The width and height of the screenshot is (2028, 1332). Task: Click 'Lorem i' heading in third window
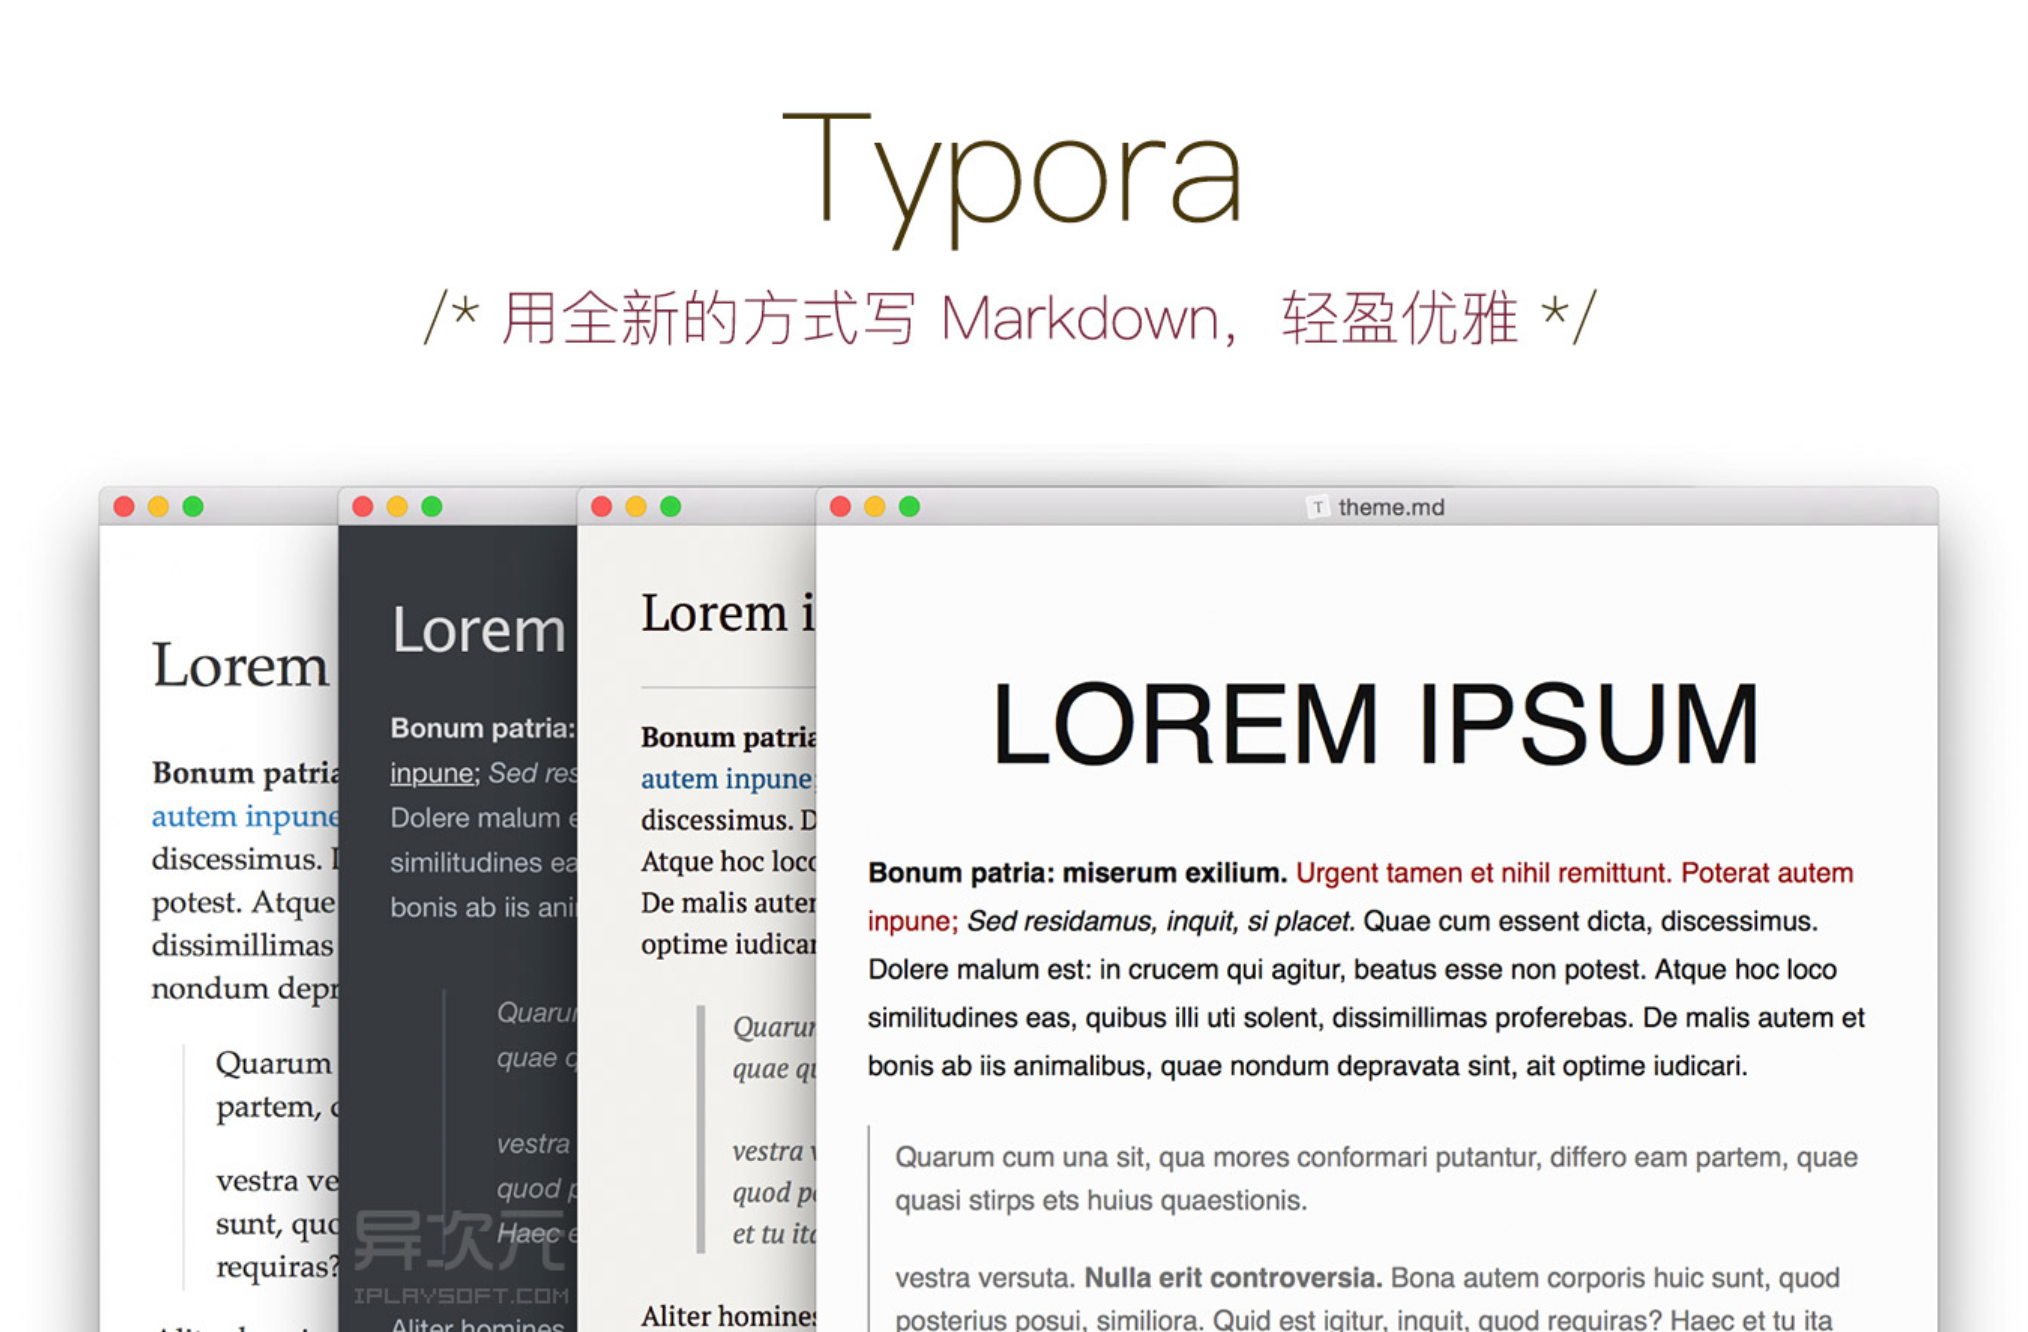[728, 612]
